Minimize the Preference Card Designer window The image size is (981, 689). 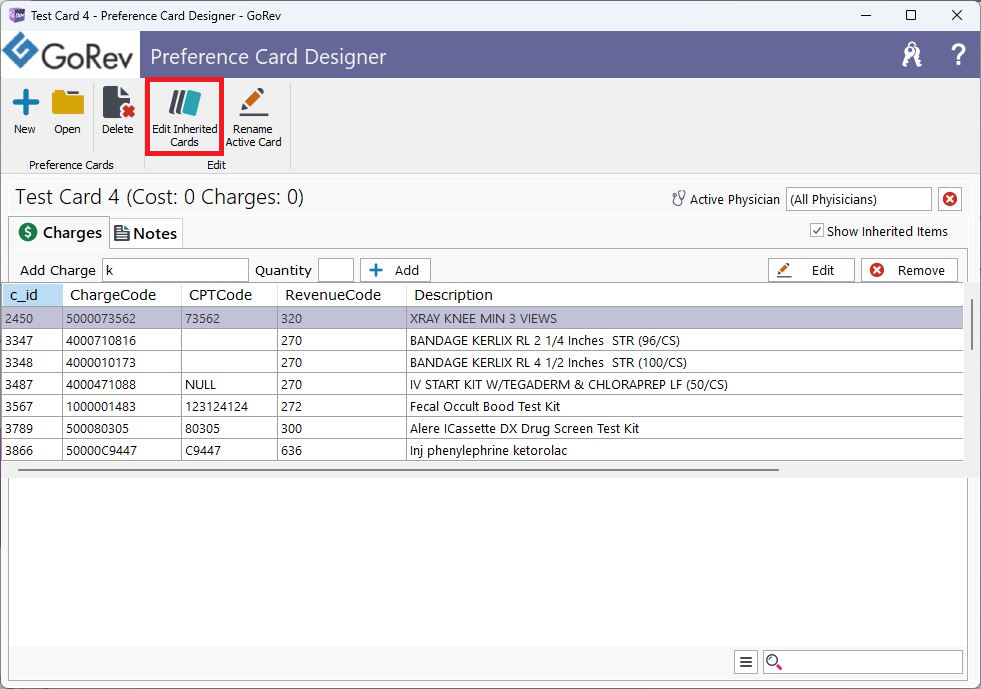click(x=866, y=15)
